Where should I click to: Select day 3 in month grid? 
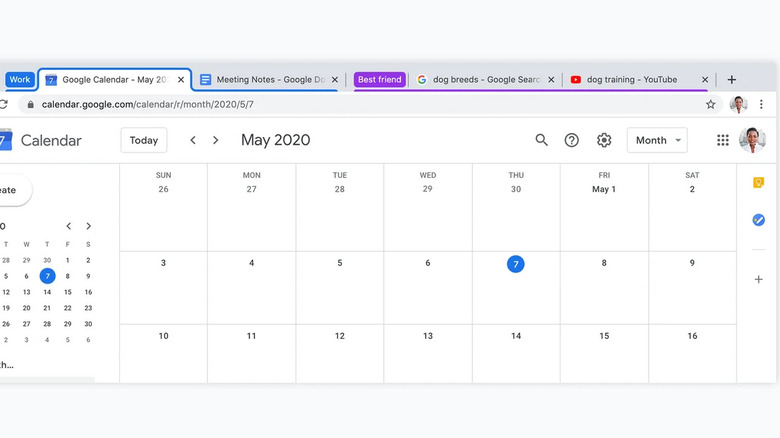(x=163, y=263)
